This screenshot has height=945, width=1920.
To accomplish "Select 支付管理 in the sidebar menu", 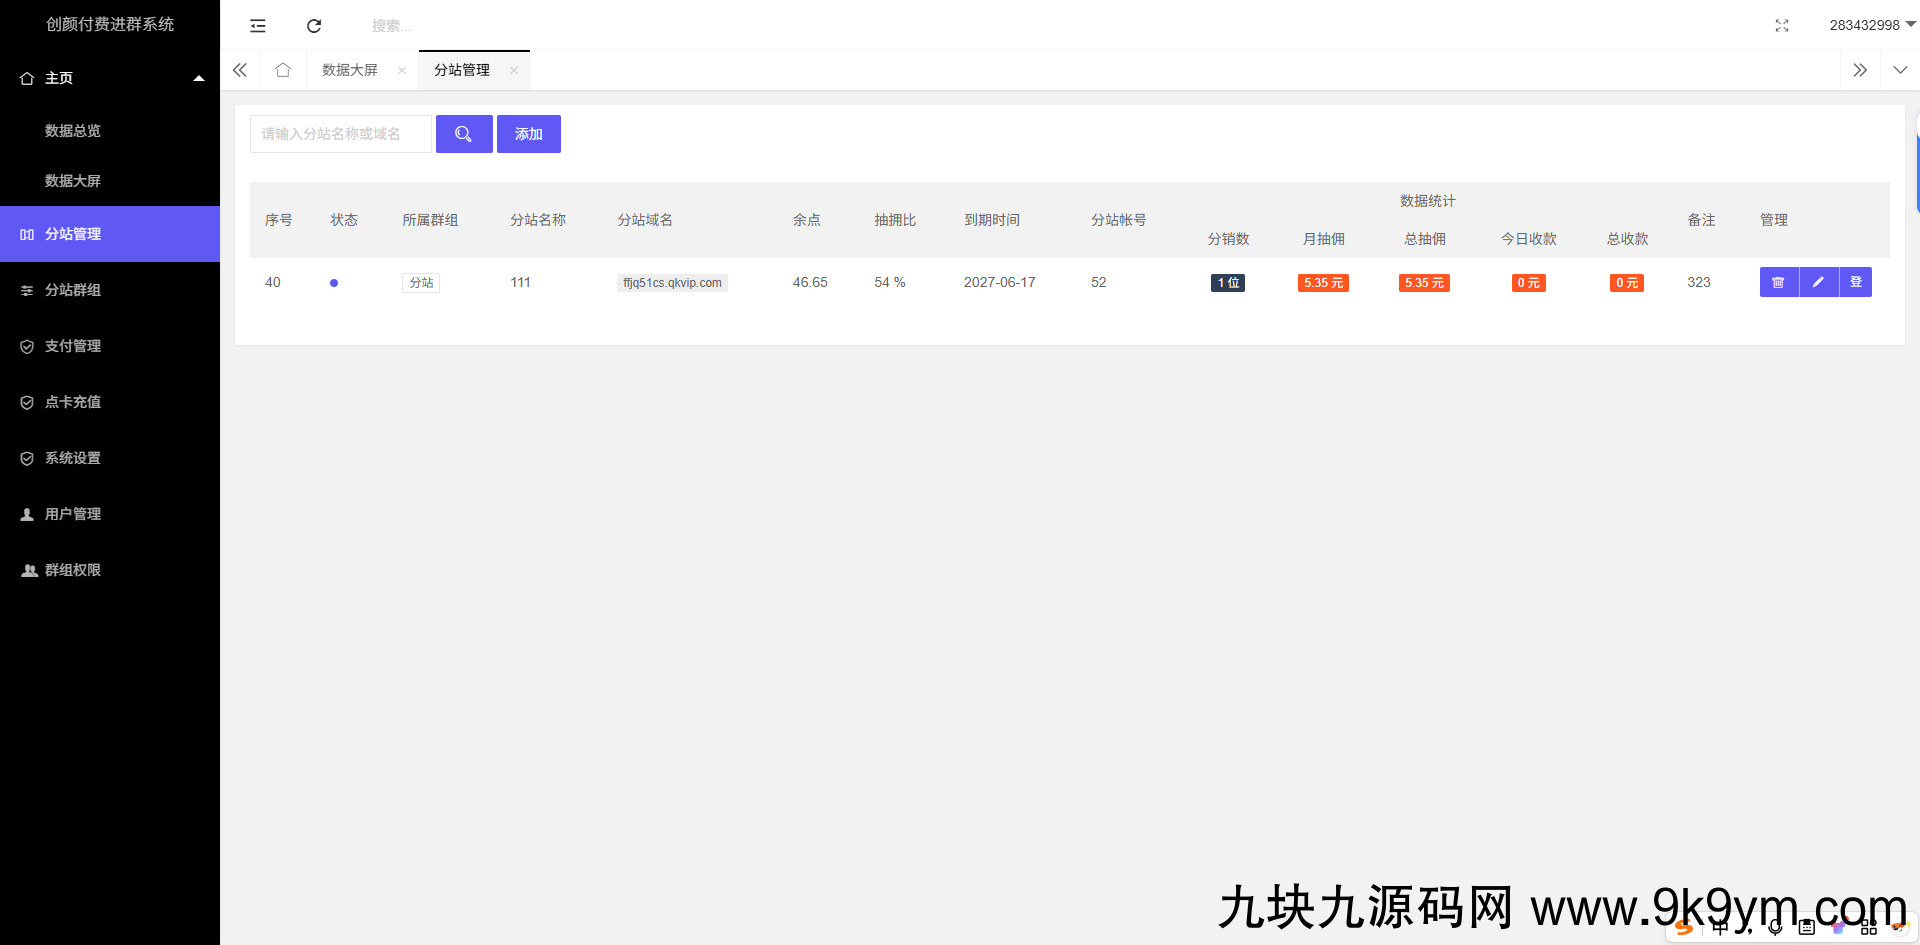I will click(72, 345).
